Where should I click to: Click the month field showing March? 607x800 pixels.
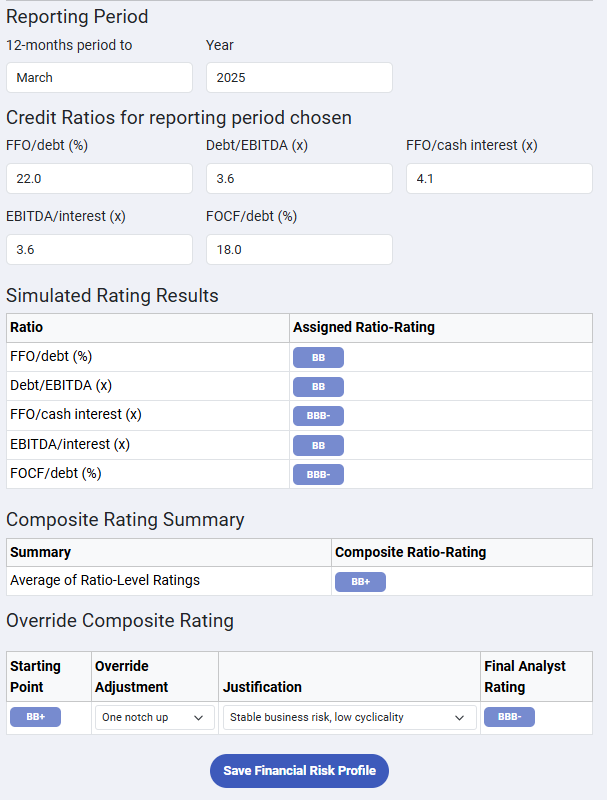[99, 77]
